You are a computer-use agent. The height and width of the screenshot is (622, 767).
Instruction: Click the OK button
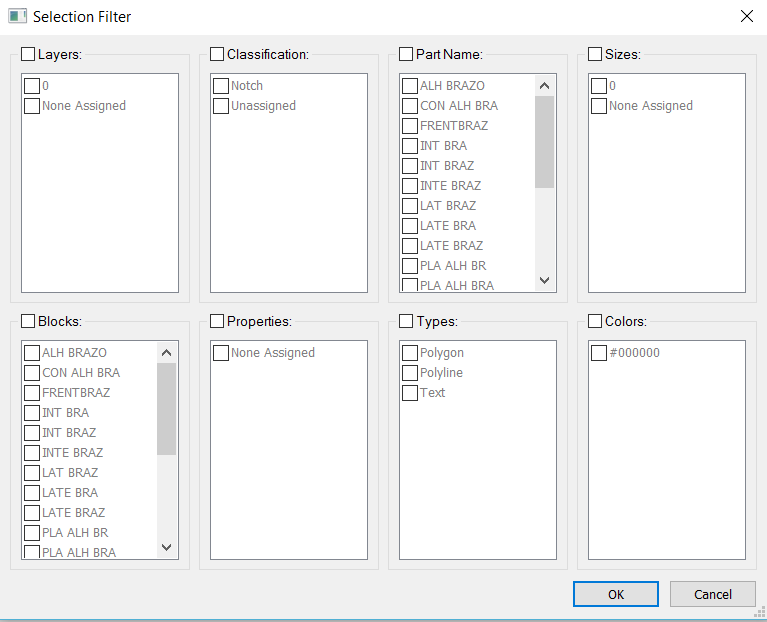pos(616,594)
